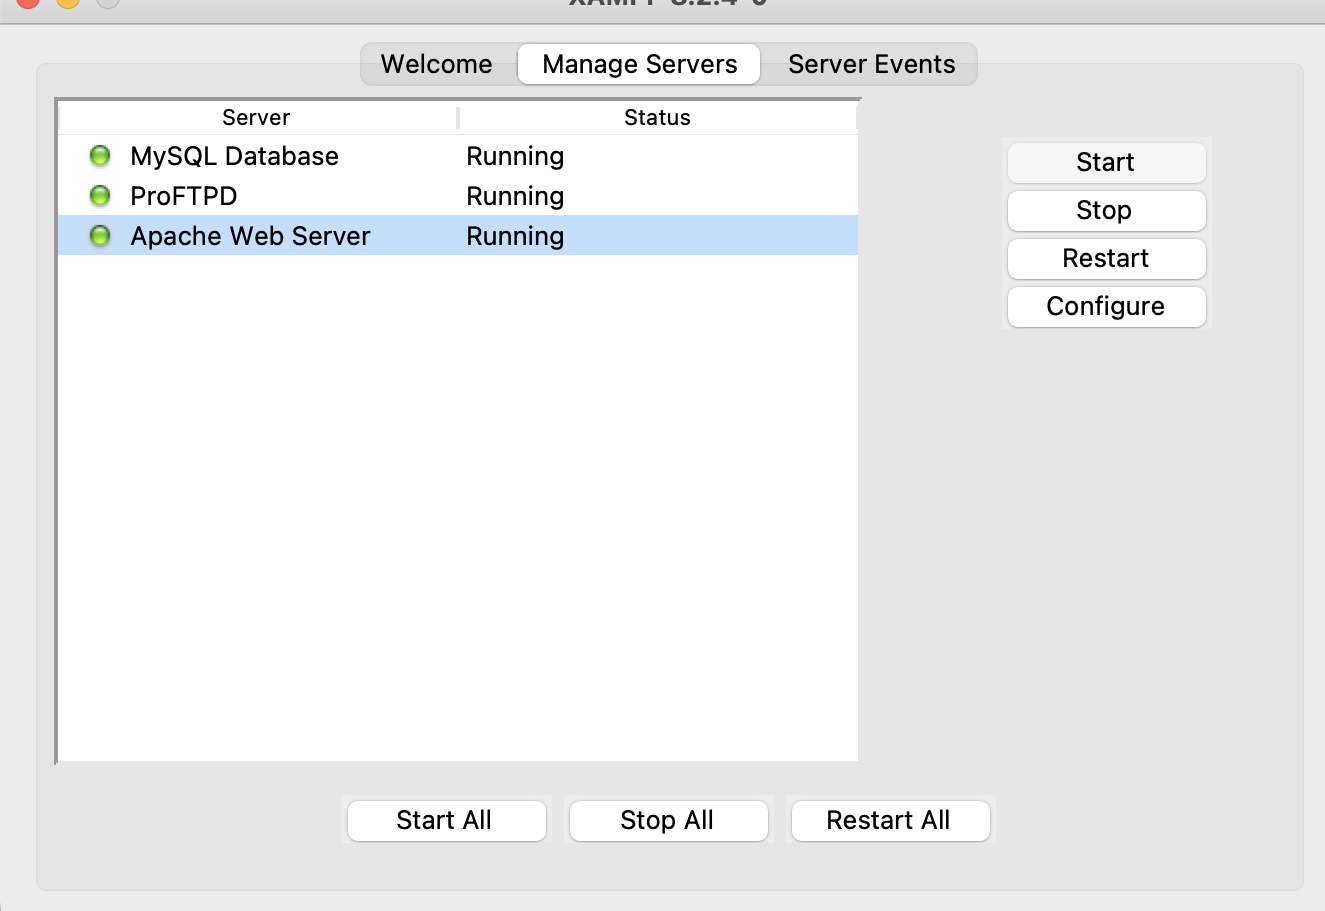
Task: Click ProFTPD green status indicator
Action: point(100,196)
